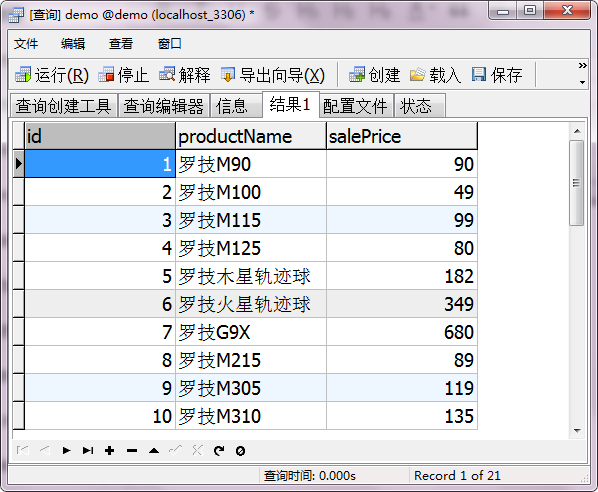Click salePrice value 119
The image size is (598, 492).
402,388
